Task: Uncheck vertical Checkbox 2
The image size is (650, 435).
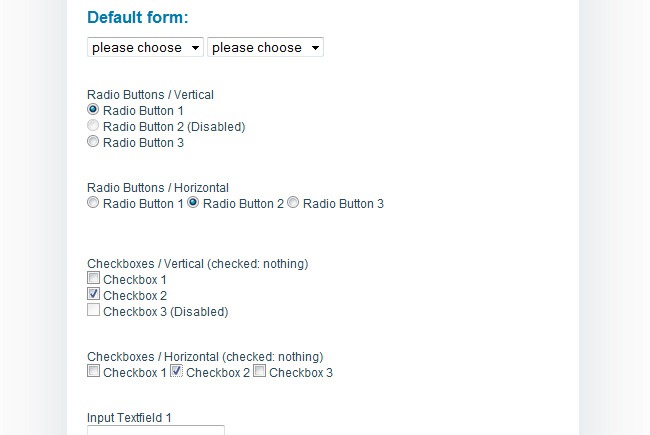Action: tap(93, 295)
